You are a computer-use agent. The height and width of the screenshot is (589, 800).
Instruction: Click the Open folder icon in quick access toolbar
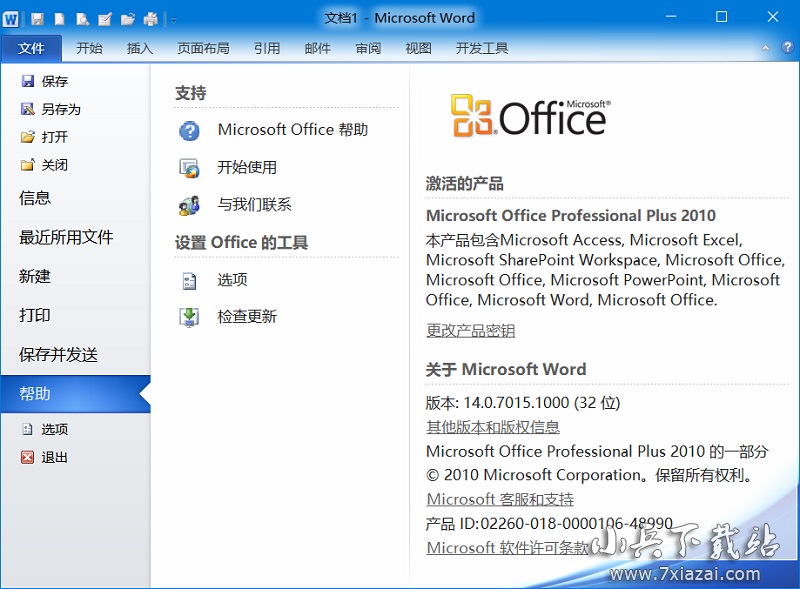point(127,19)
